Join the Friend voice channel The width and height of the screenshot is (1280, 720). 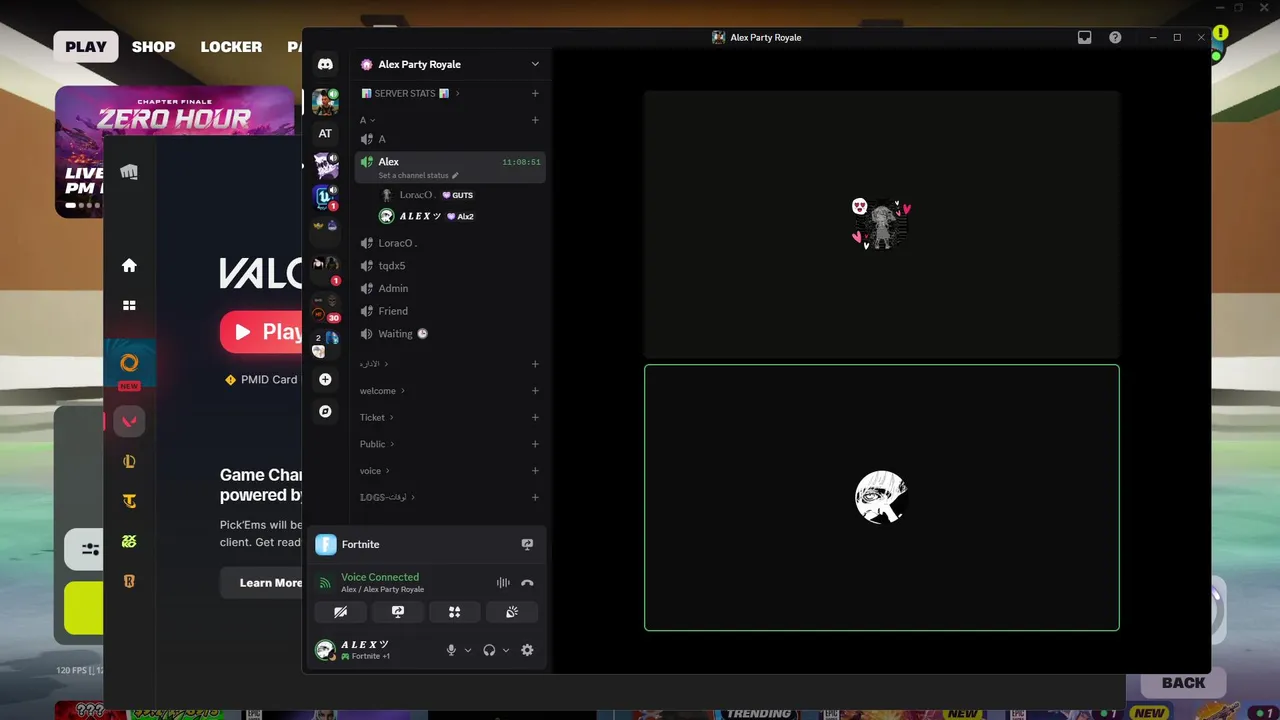tap(450, 311)
